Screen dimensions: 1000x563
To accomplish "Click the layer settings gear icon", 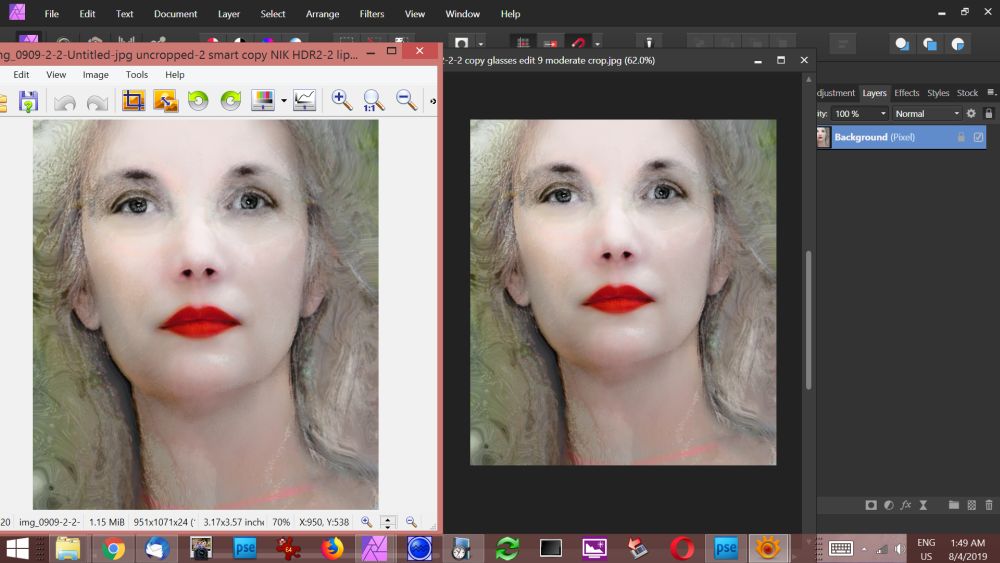I will point(970,114).
